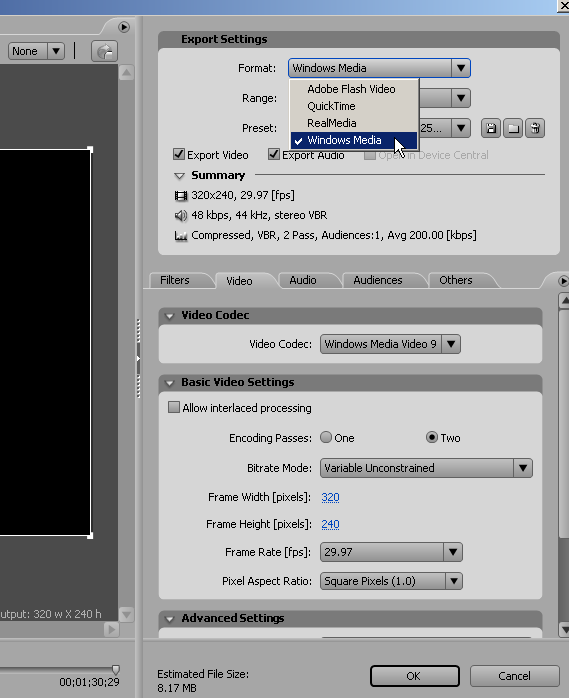569x698 pixels.
Task: Open the Range dropdown arrow
Action: (461, 98)
